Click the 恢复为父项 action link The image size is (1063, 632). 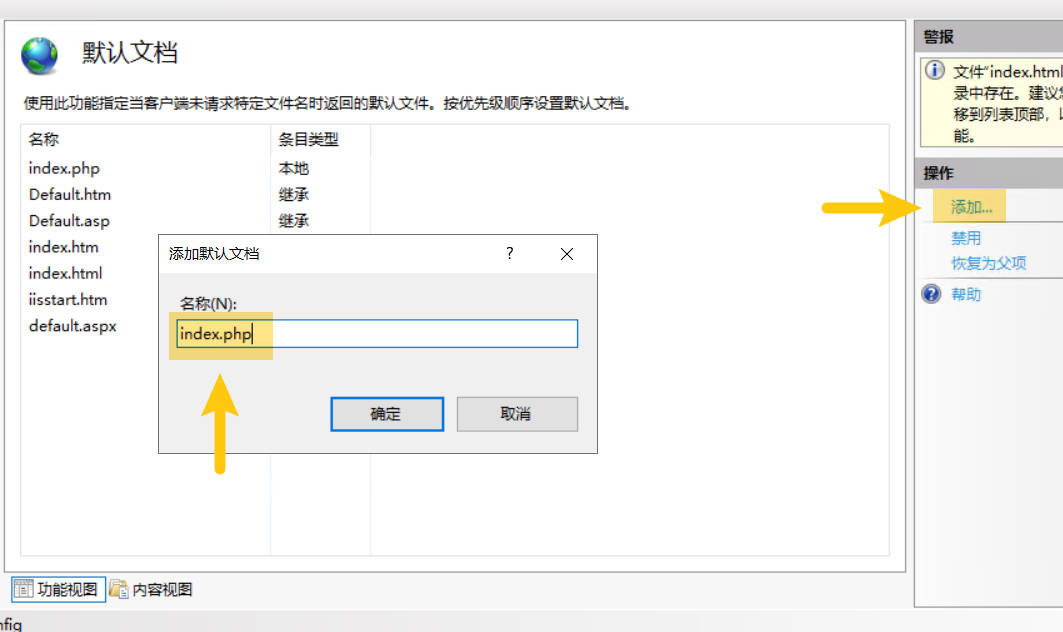[x=988, y=263]
